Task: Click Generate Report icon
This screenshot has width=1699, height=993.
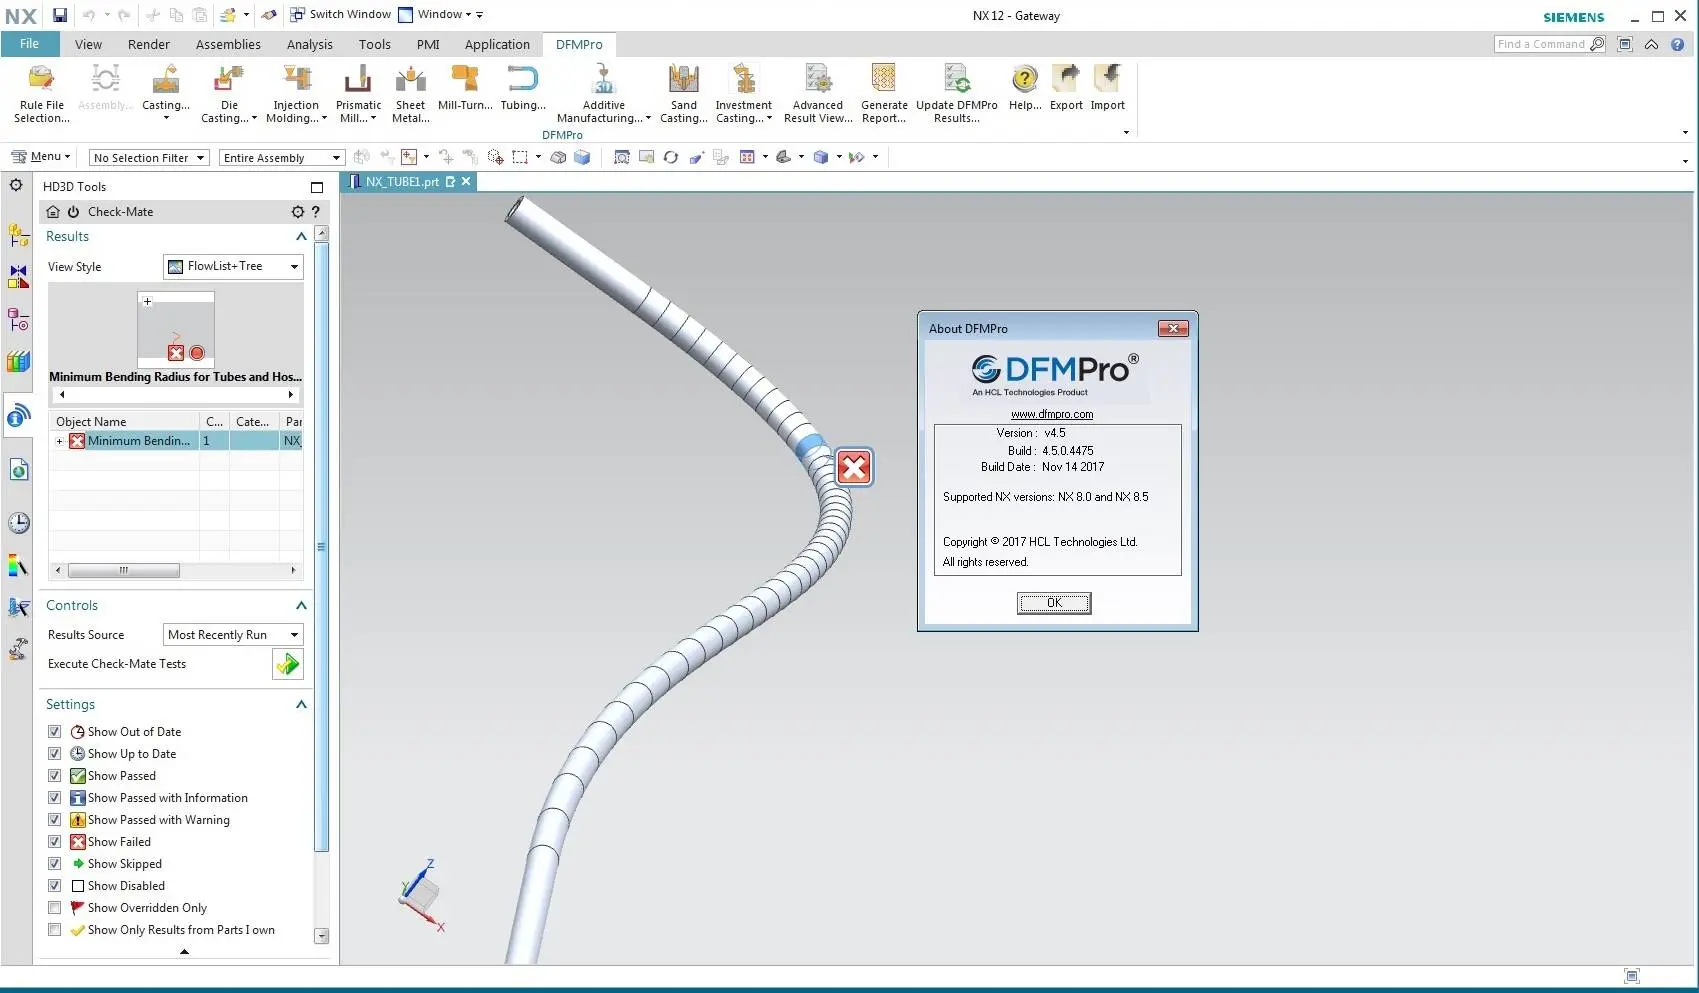Action: (884, 93)
